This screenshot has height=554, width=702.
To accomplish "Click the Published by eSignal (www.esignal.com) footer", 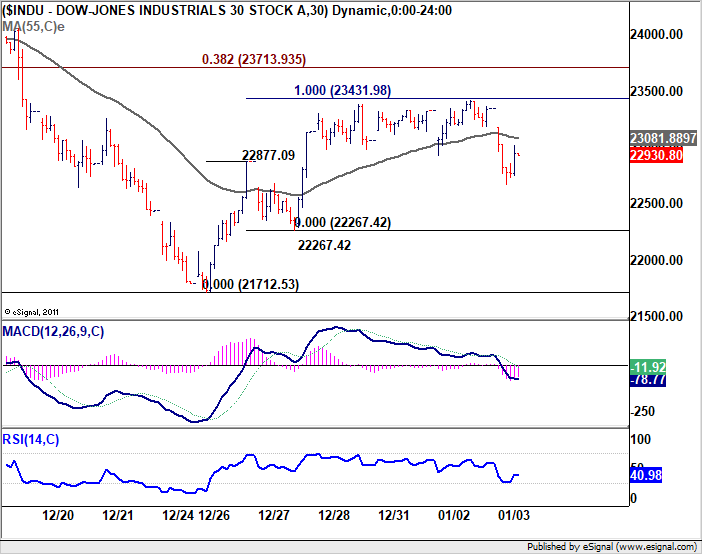I will point(612,547).
